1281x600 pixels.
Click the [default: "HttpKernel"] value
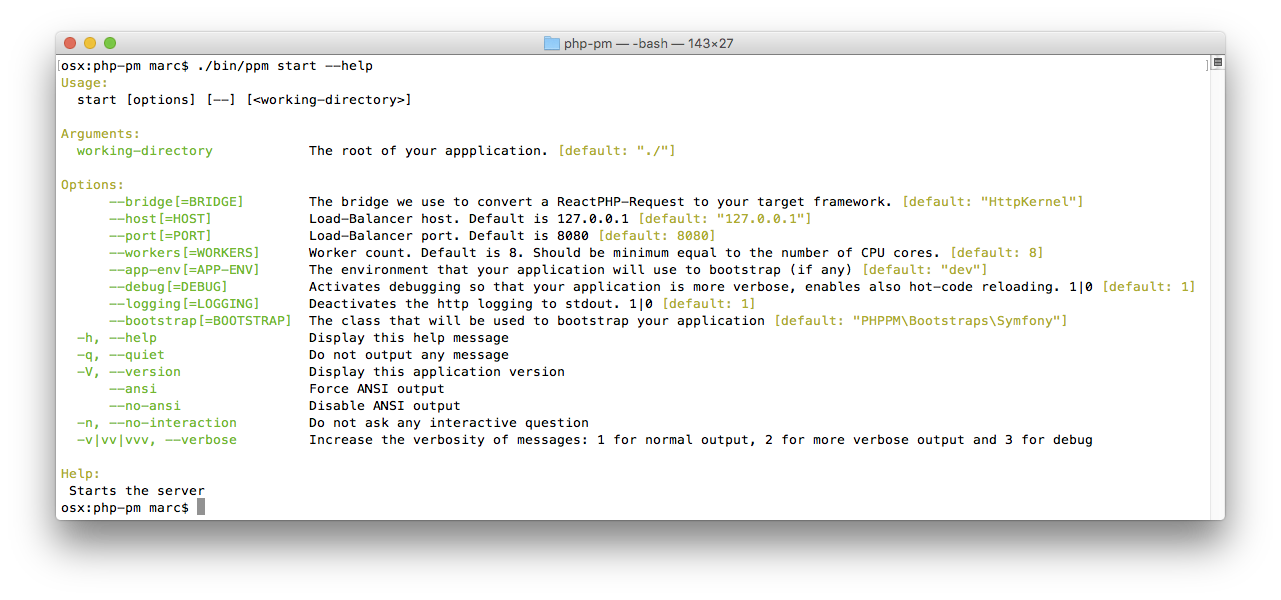coord(993,202)
